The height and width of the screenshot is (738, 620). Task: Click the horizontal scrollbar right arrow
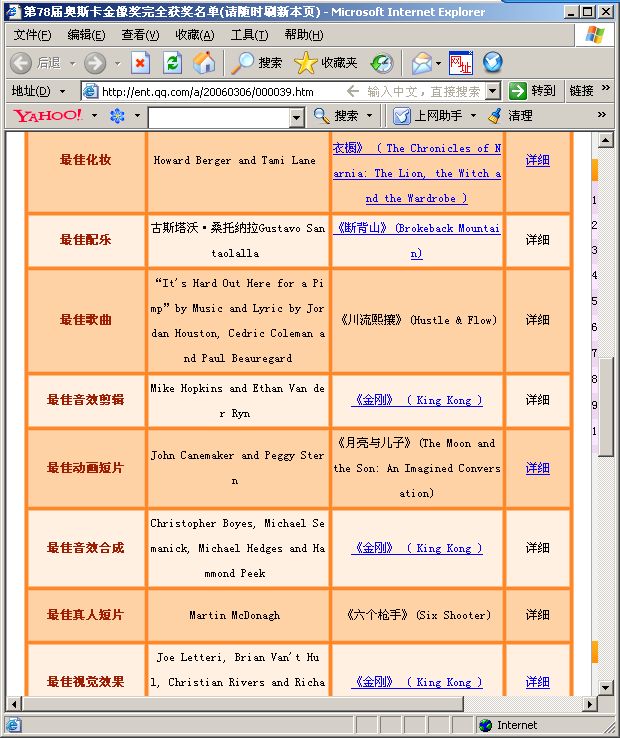[x=589, y=704]
